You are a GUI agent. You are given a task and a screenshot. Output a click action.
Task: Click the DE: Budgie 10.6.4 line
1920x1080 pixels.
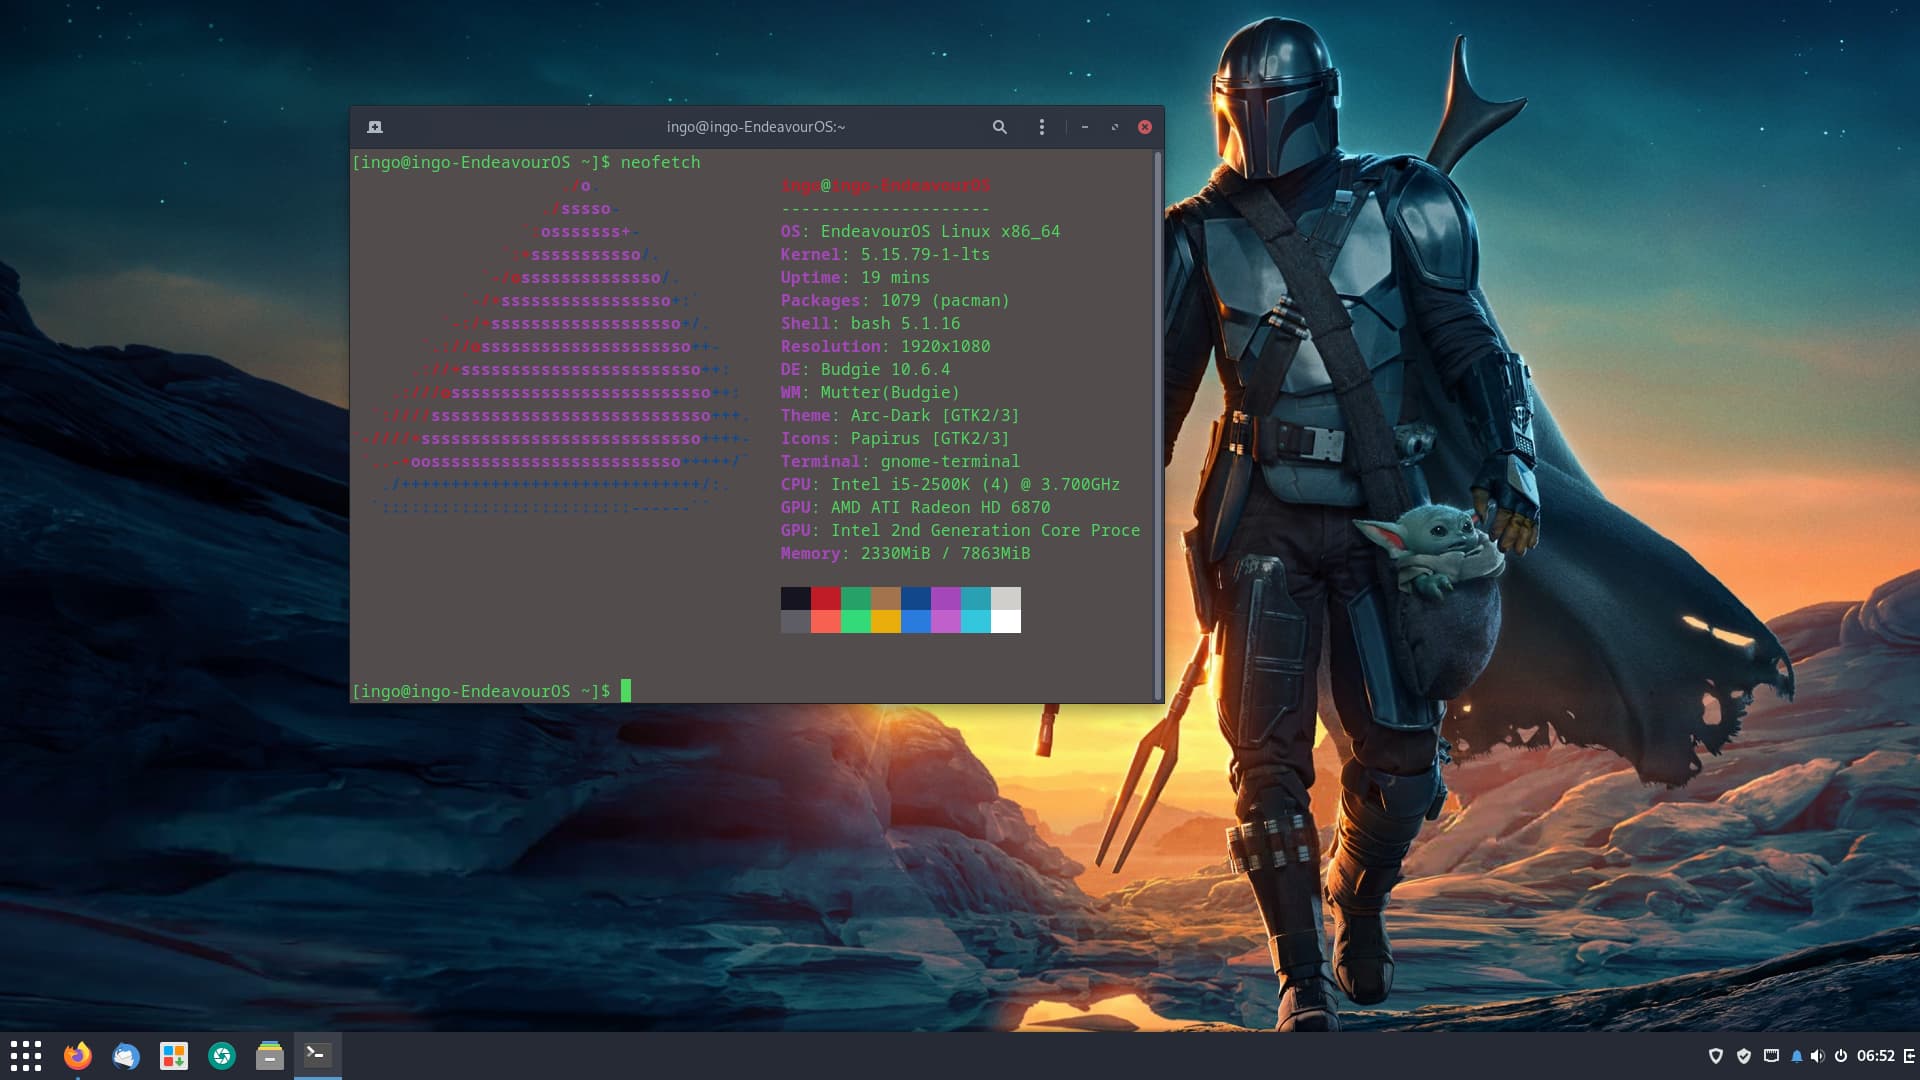(x=865, y=369)
